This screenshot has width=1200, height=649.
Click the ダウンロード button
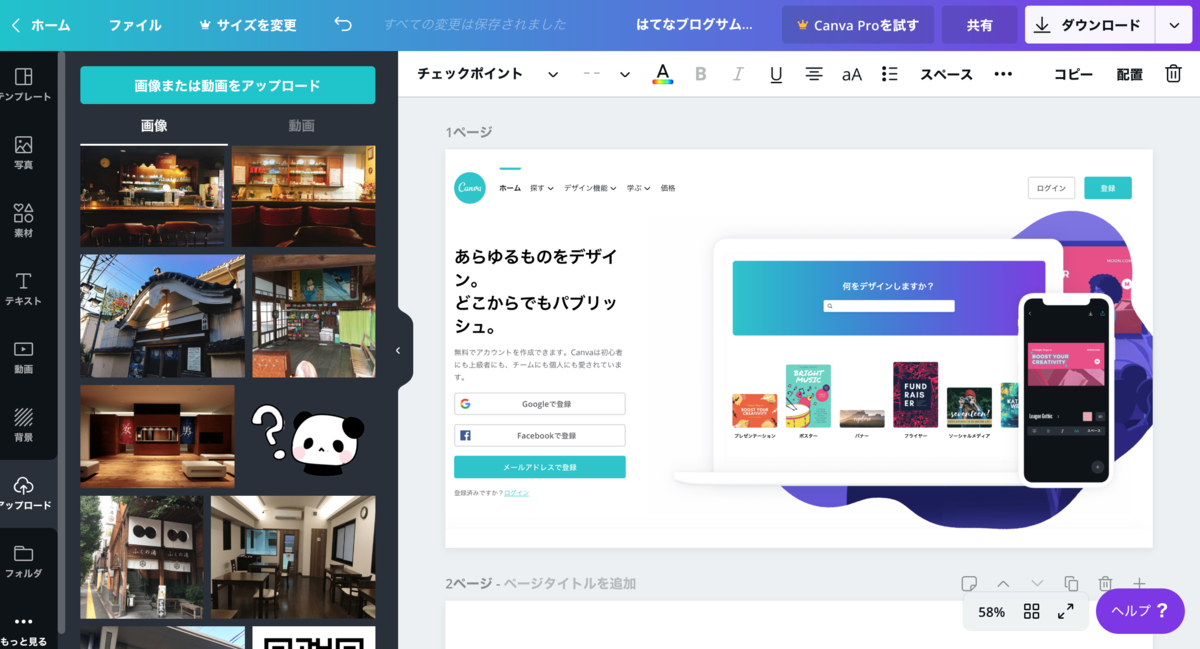(1089, 25)
